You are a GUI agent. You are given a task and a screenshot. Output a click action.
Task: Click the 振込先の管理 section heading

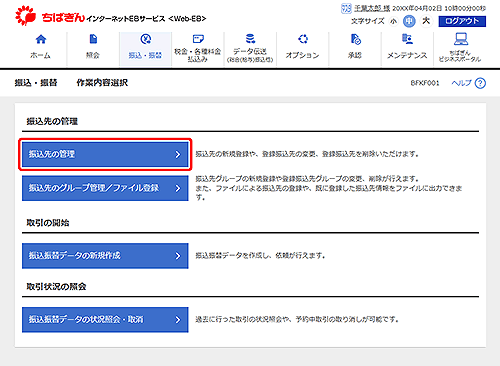52,121
